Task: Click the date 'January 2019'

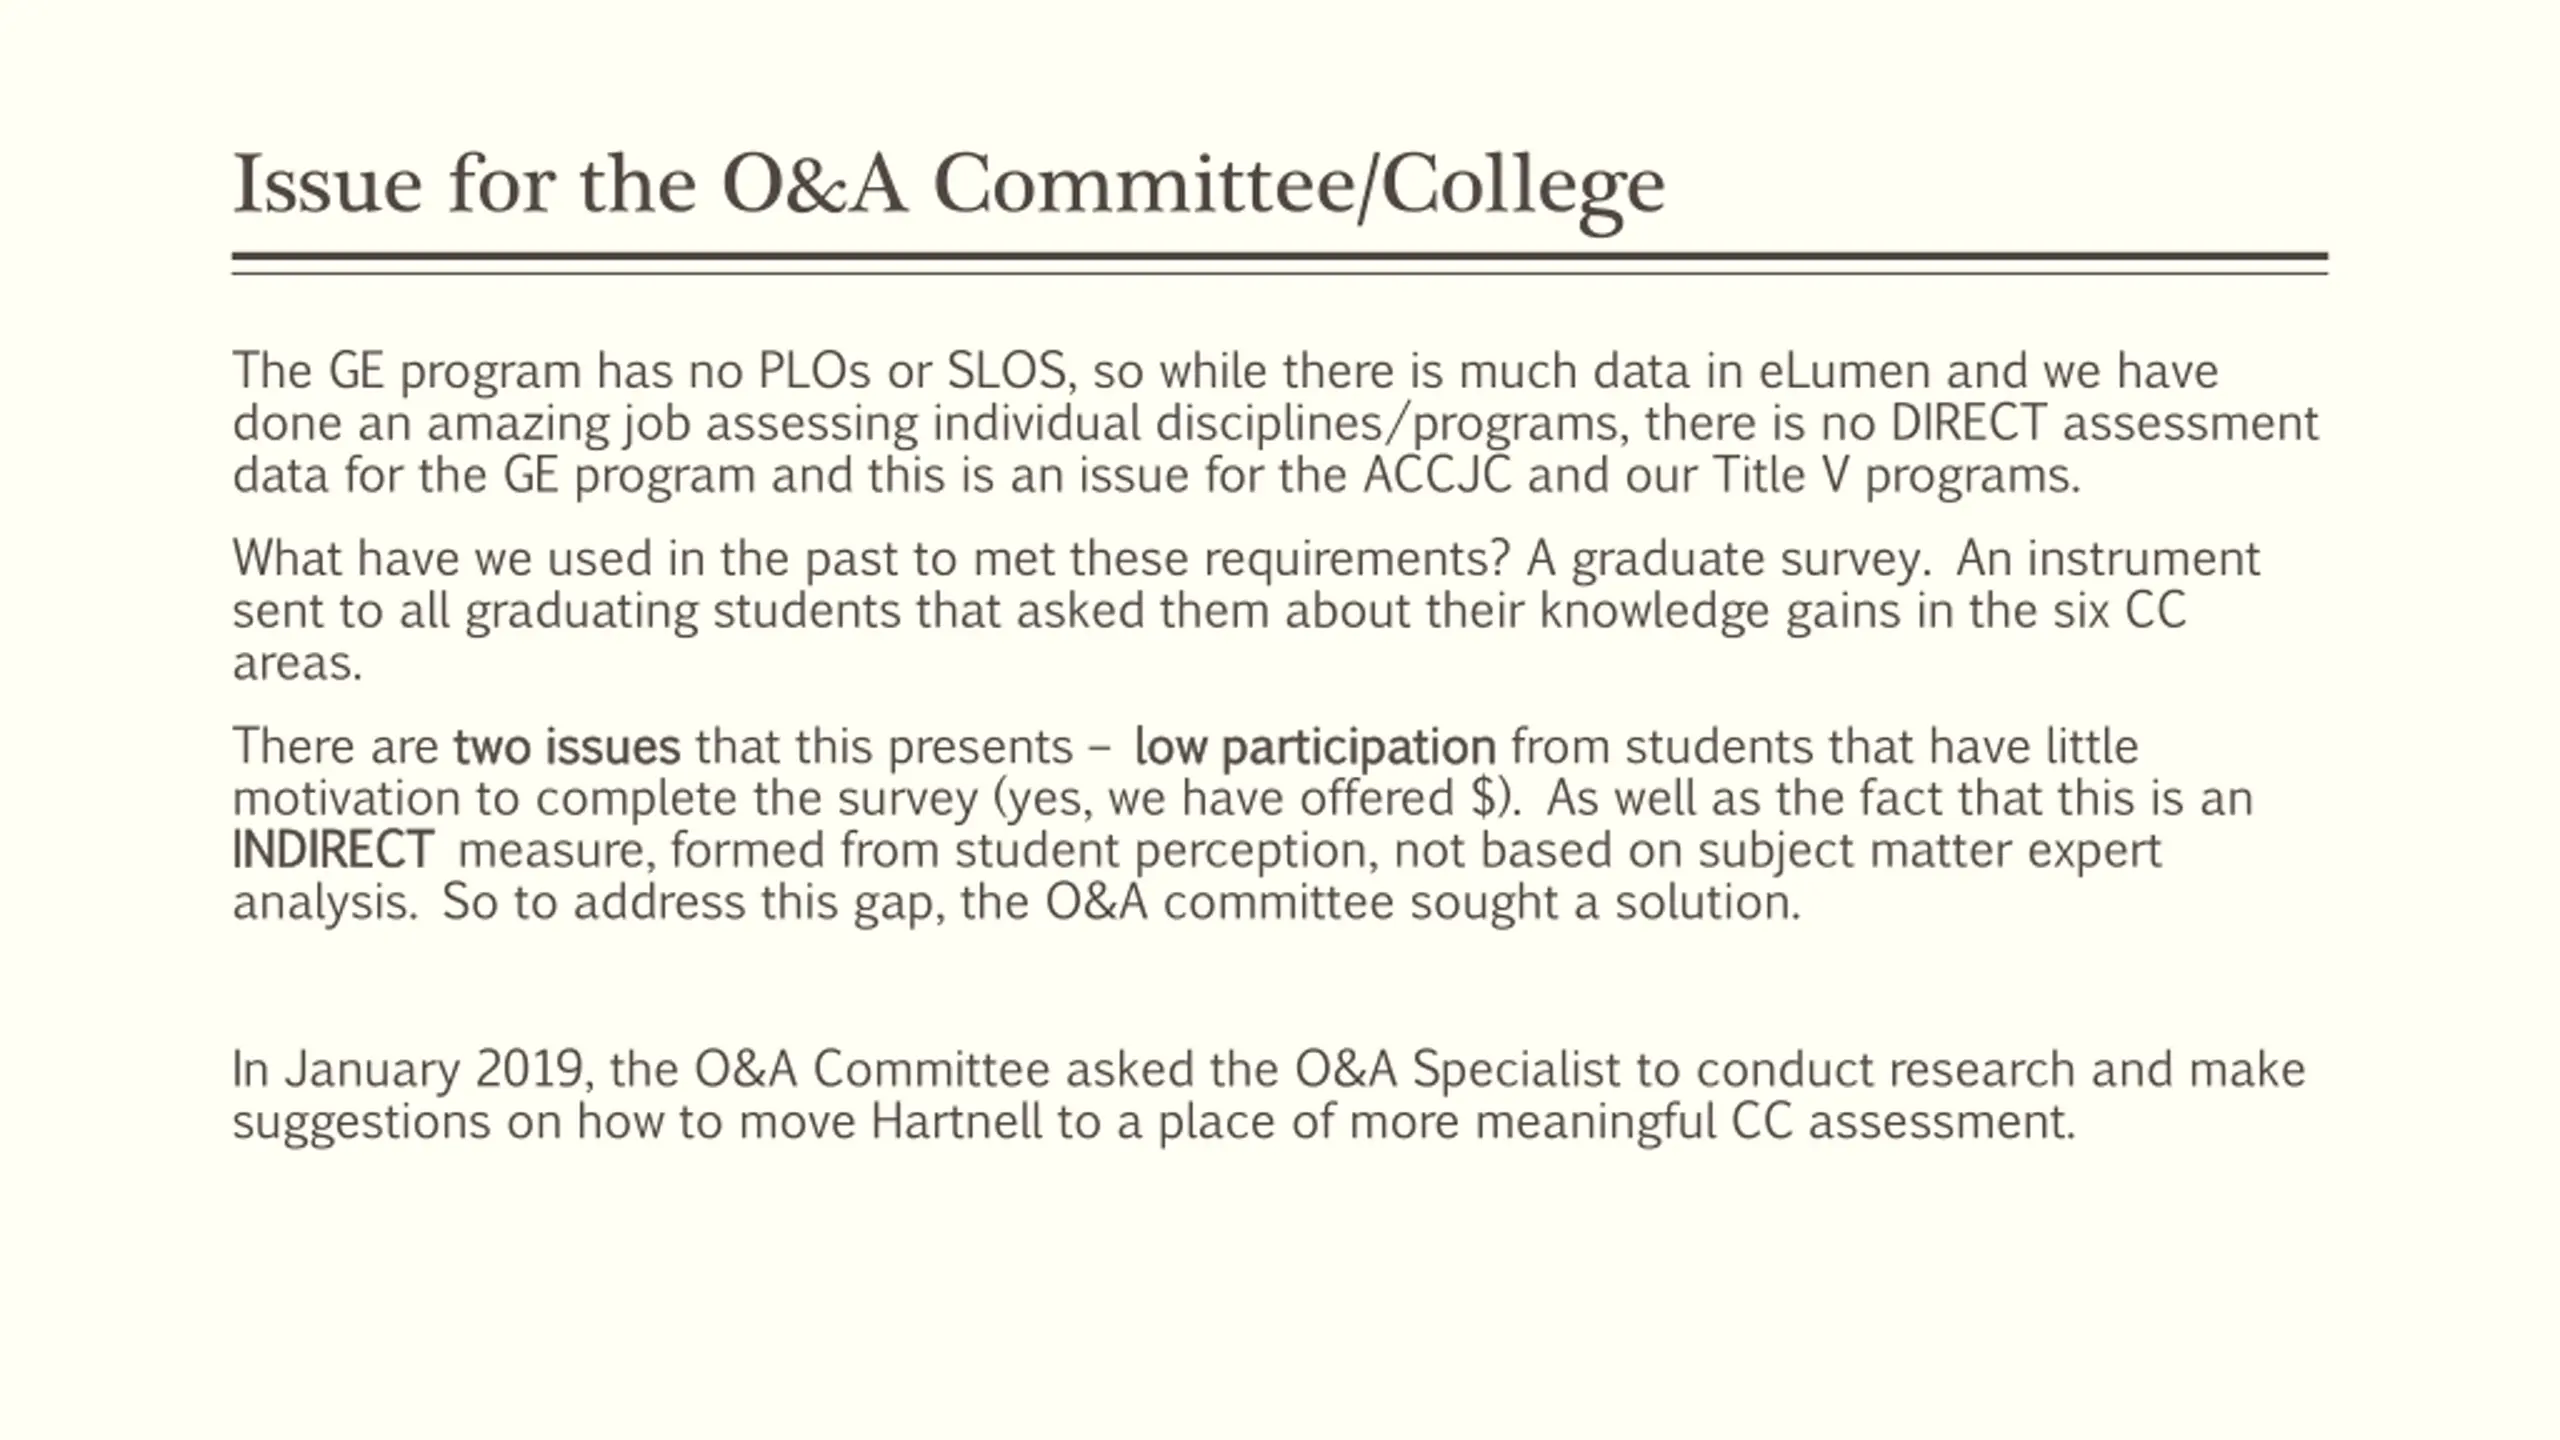Action: [x=433, y=1070]
